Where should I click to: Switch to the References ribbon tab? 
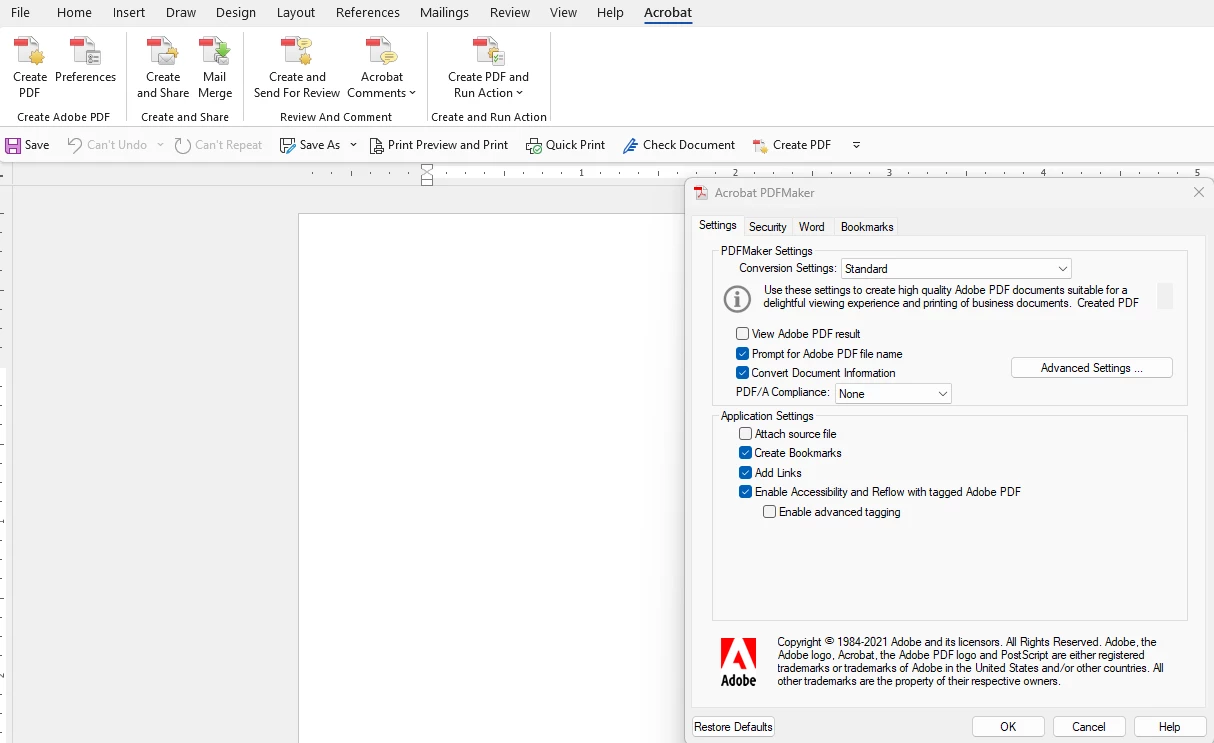(368, 13)
